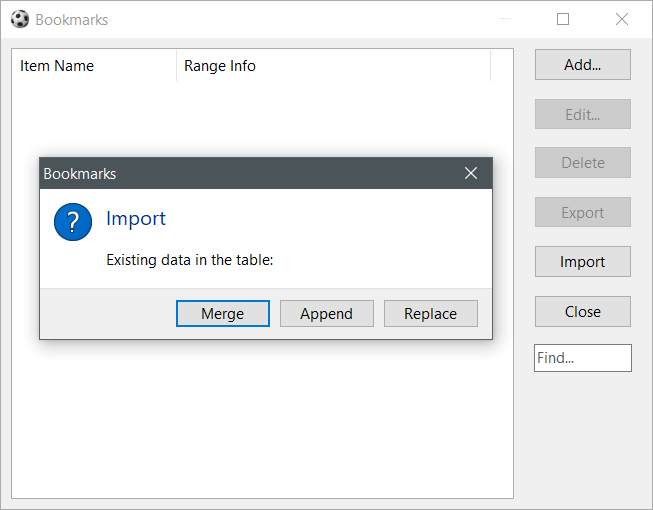Choose Append for existing table data

[326, 313]
